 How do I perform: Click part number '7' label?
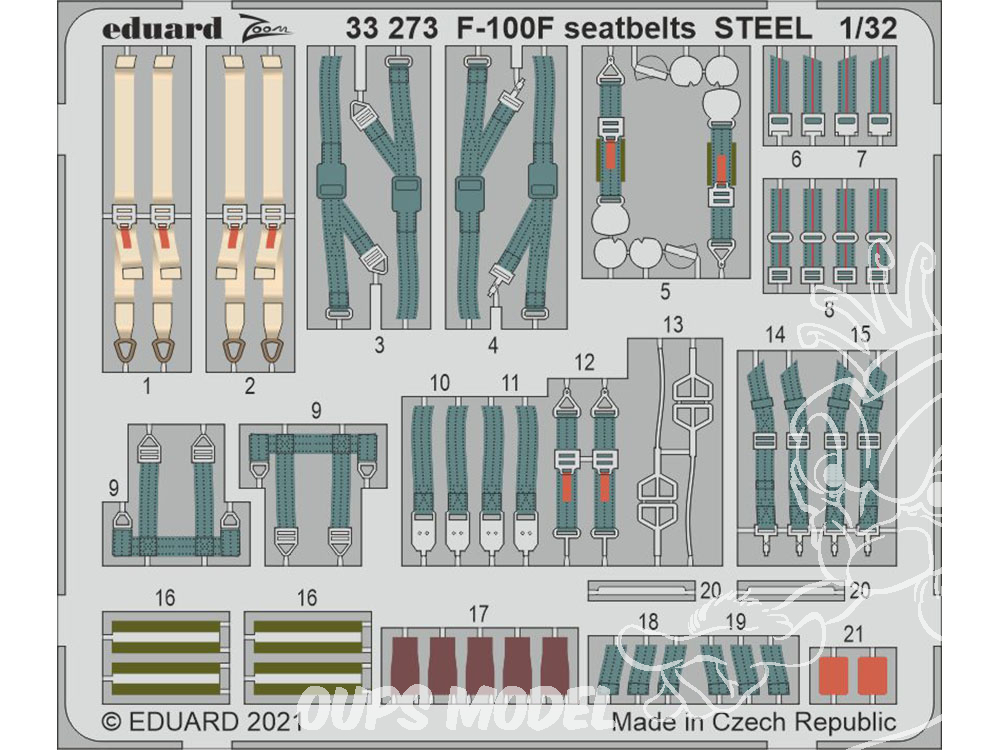pos(862,159)
